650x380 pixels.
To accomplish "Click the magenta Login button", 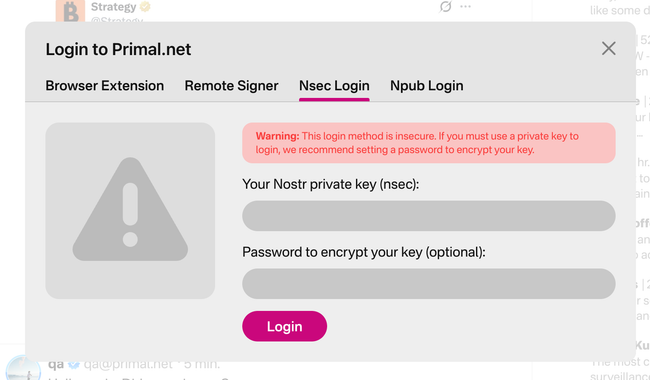I will pos(284,327).
